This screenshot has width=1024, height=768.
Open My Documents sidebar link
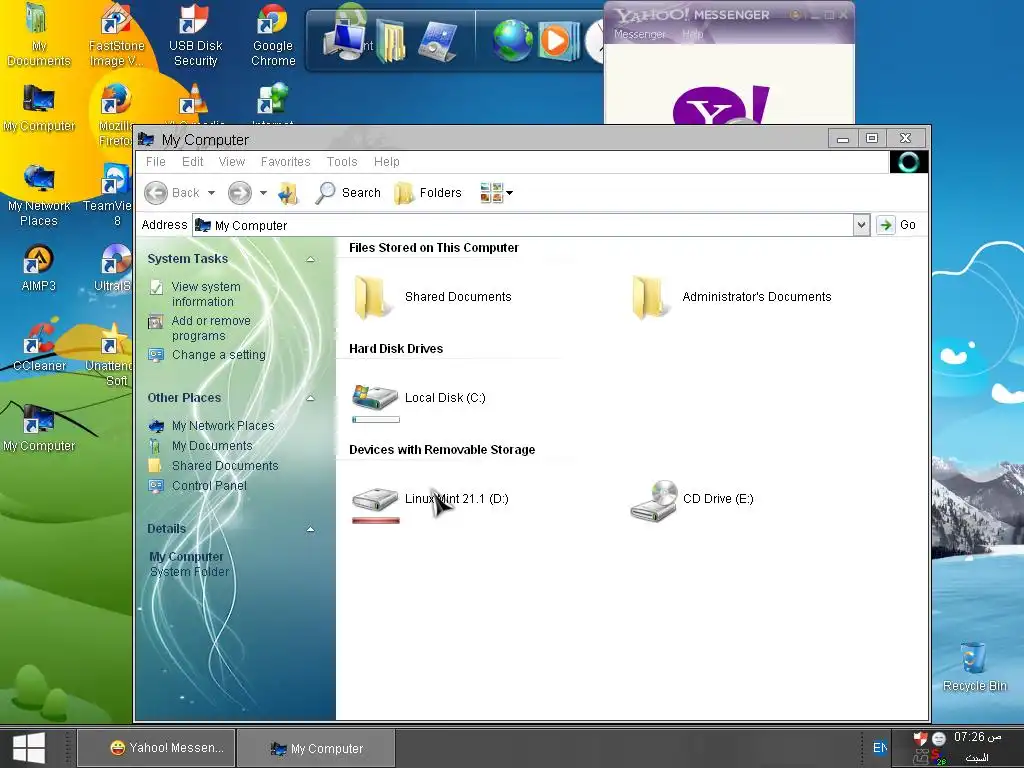[212, 445]
